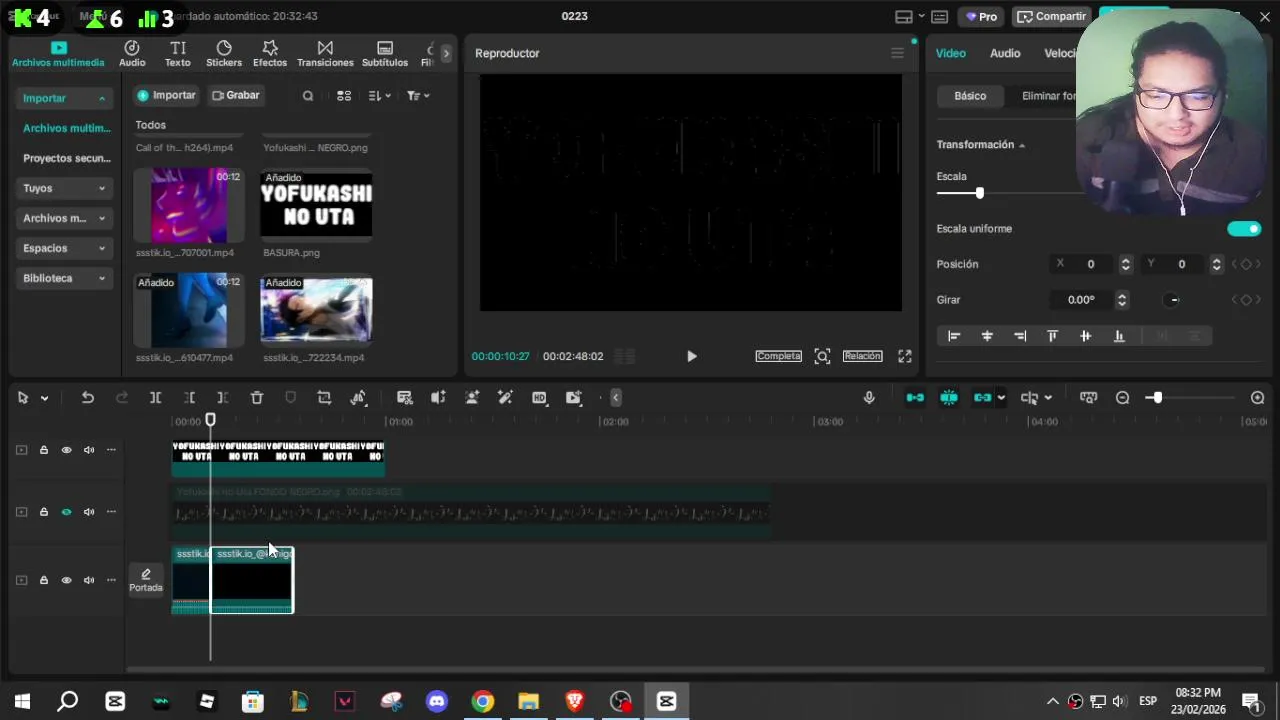Click the undo arrow in timeline toolbar
Screen dimensions: 1280x720
coord(88,398)
